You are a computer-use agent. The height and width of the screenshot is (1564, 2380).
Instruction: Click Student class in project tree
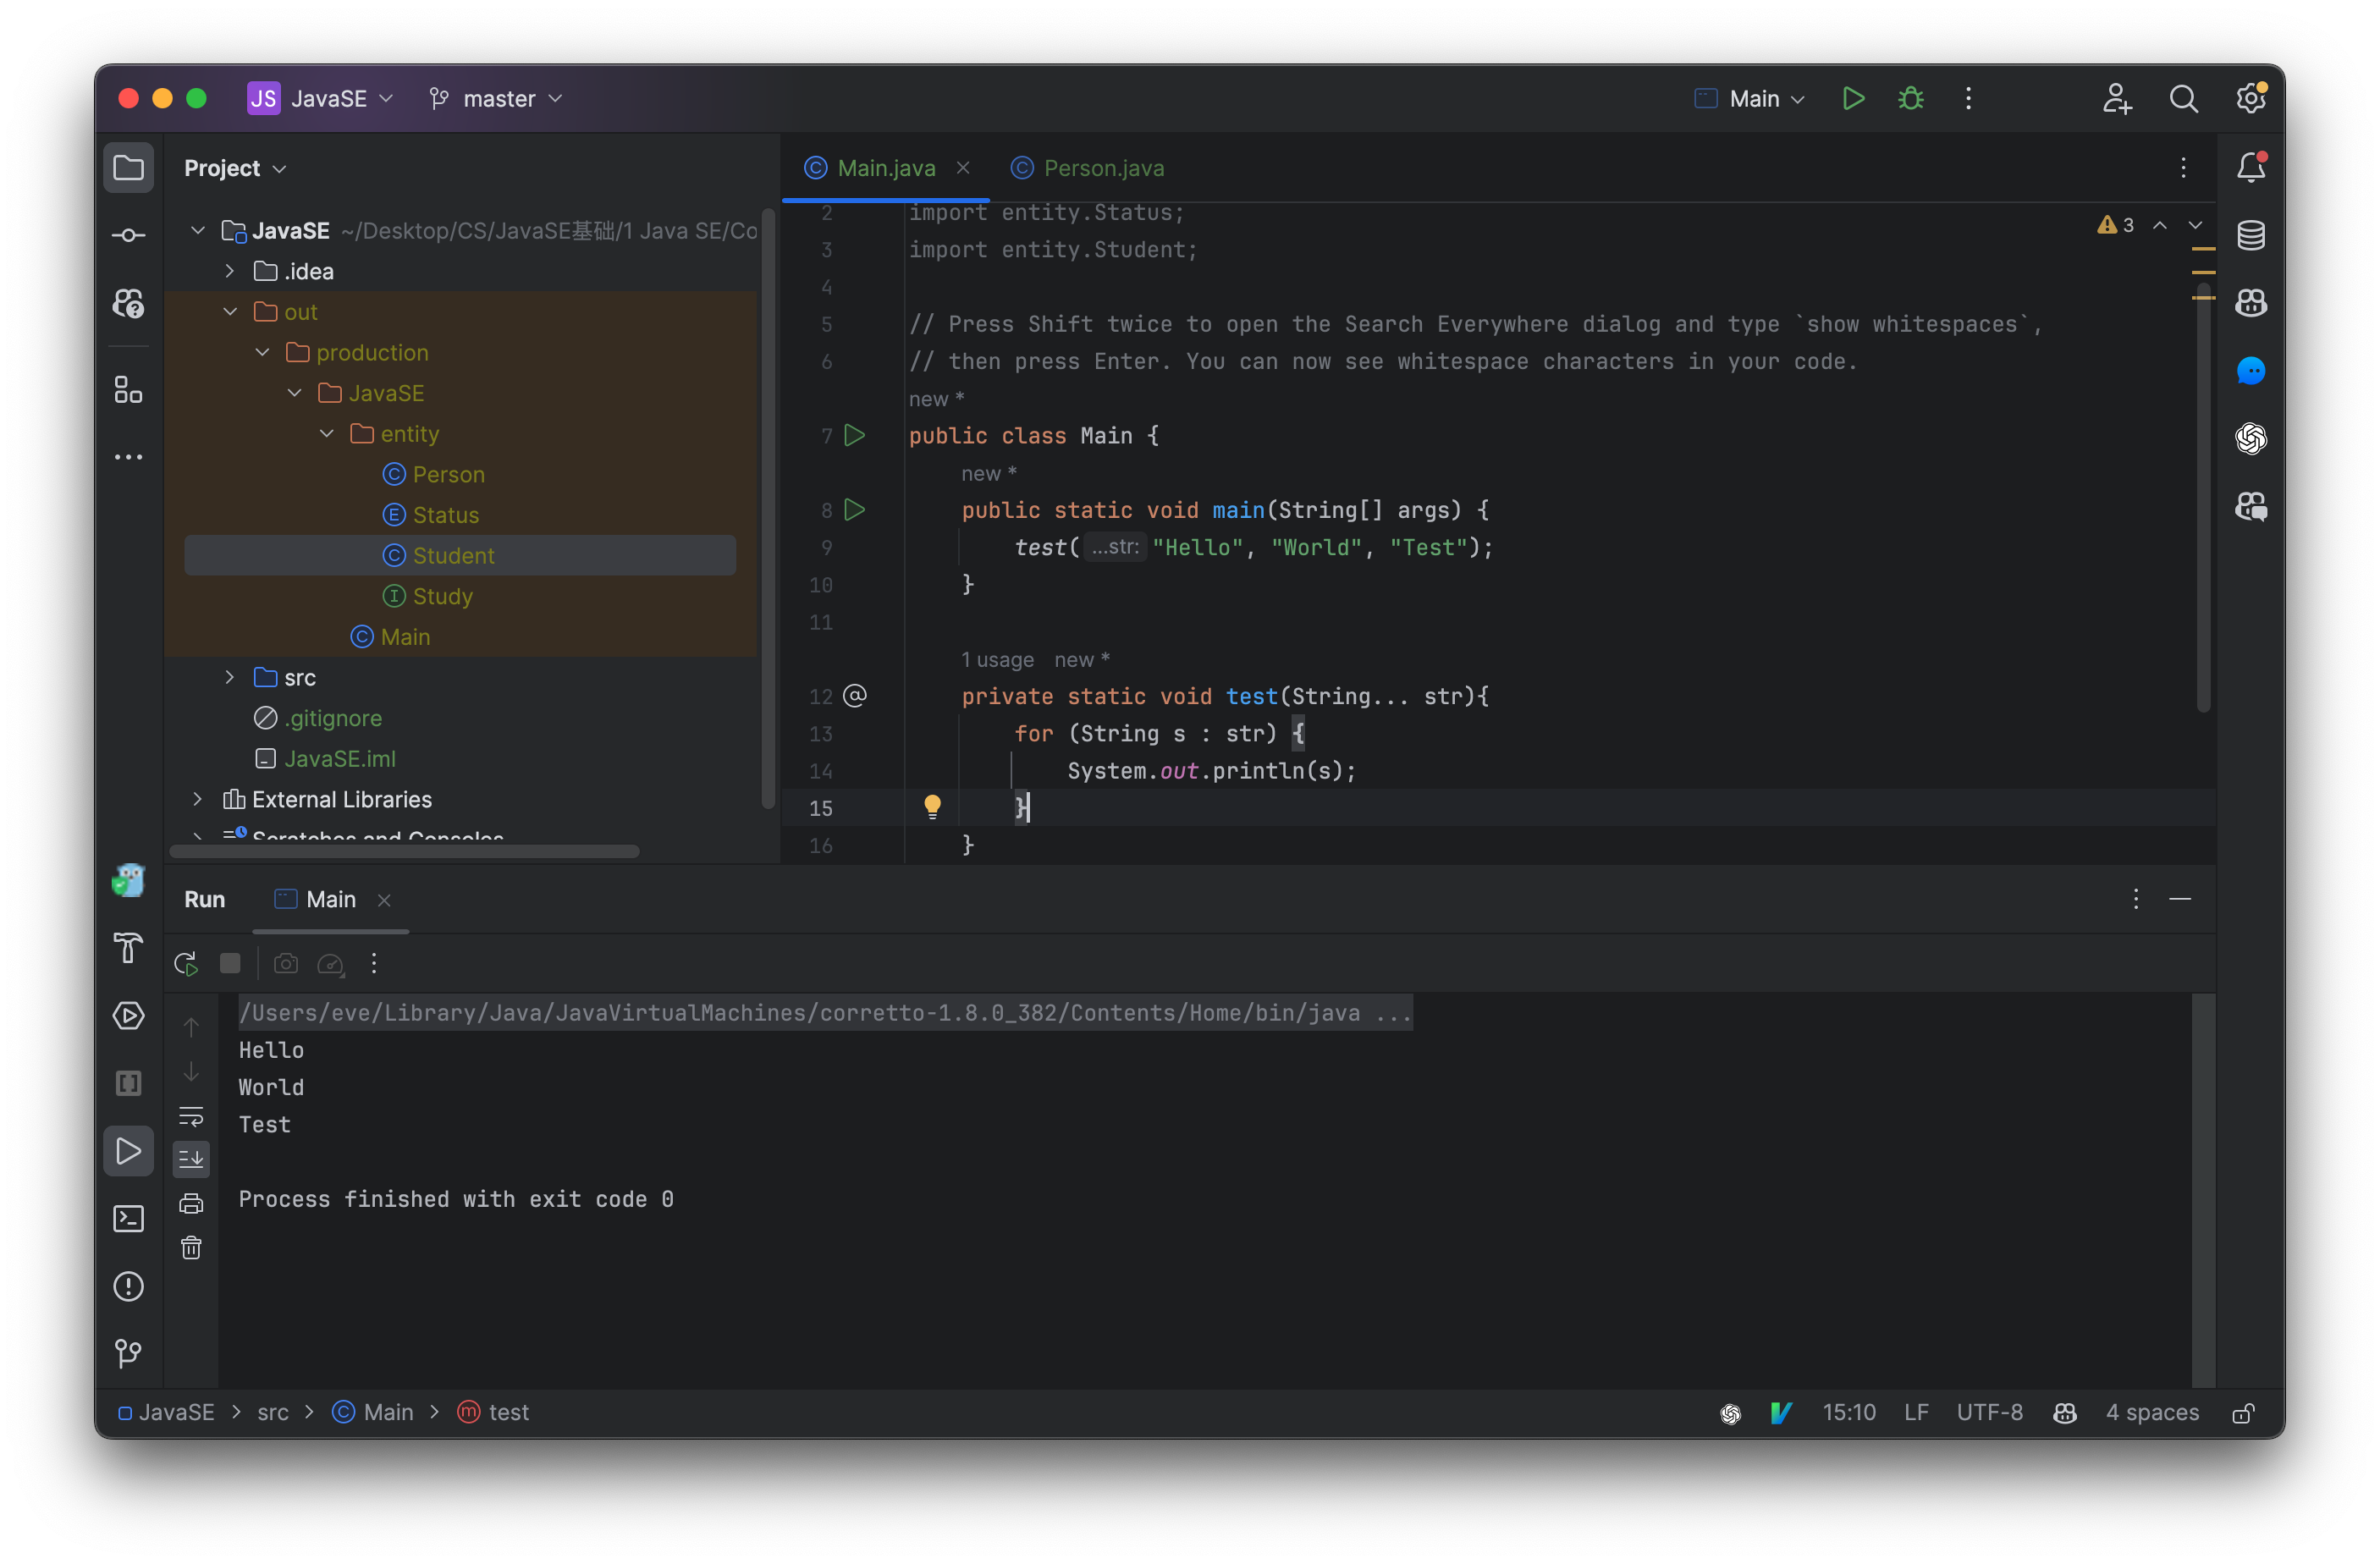[x=452, y=553]
